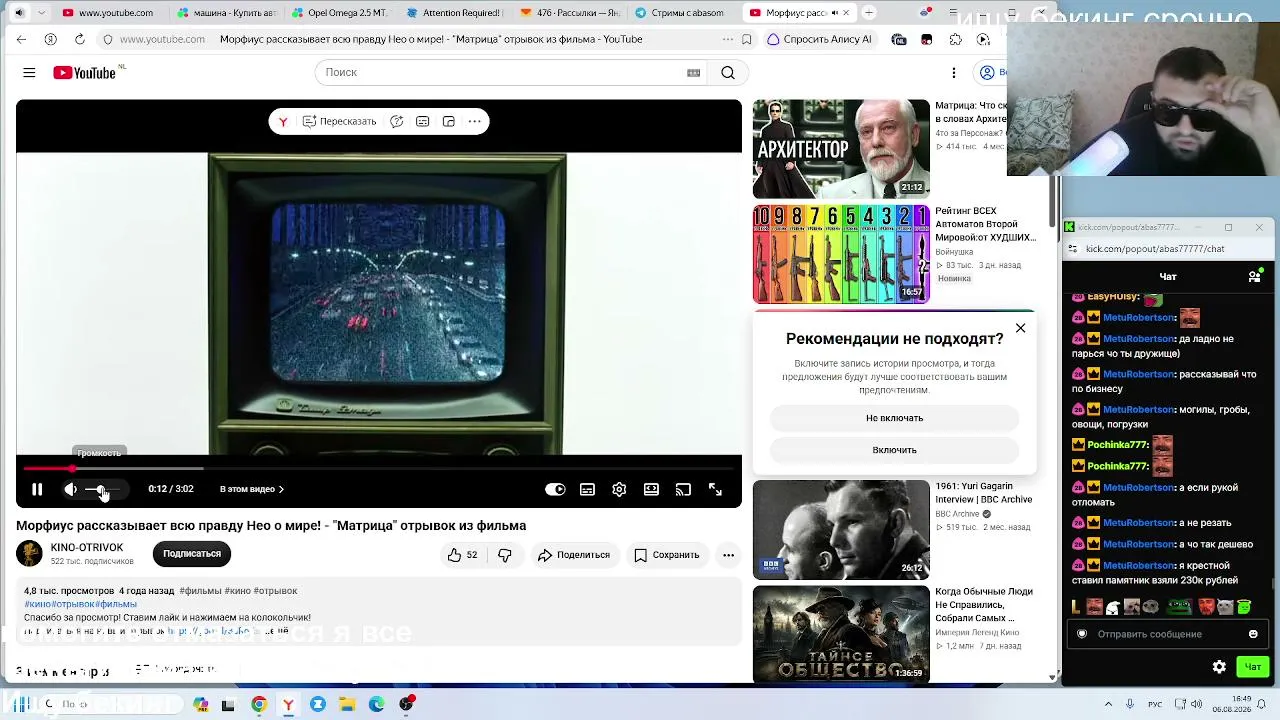The width and height of the screenshot is (1280, 720).
Task: Open the 'Архитектор' Matrix video thumbnail
Action: [841, 148]
